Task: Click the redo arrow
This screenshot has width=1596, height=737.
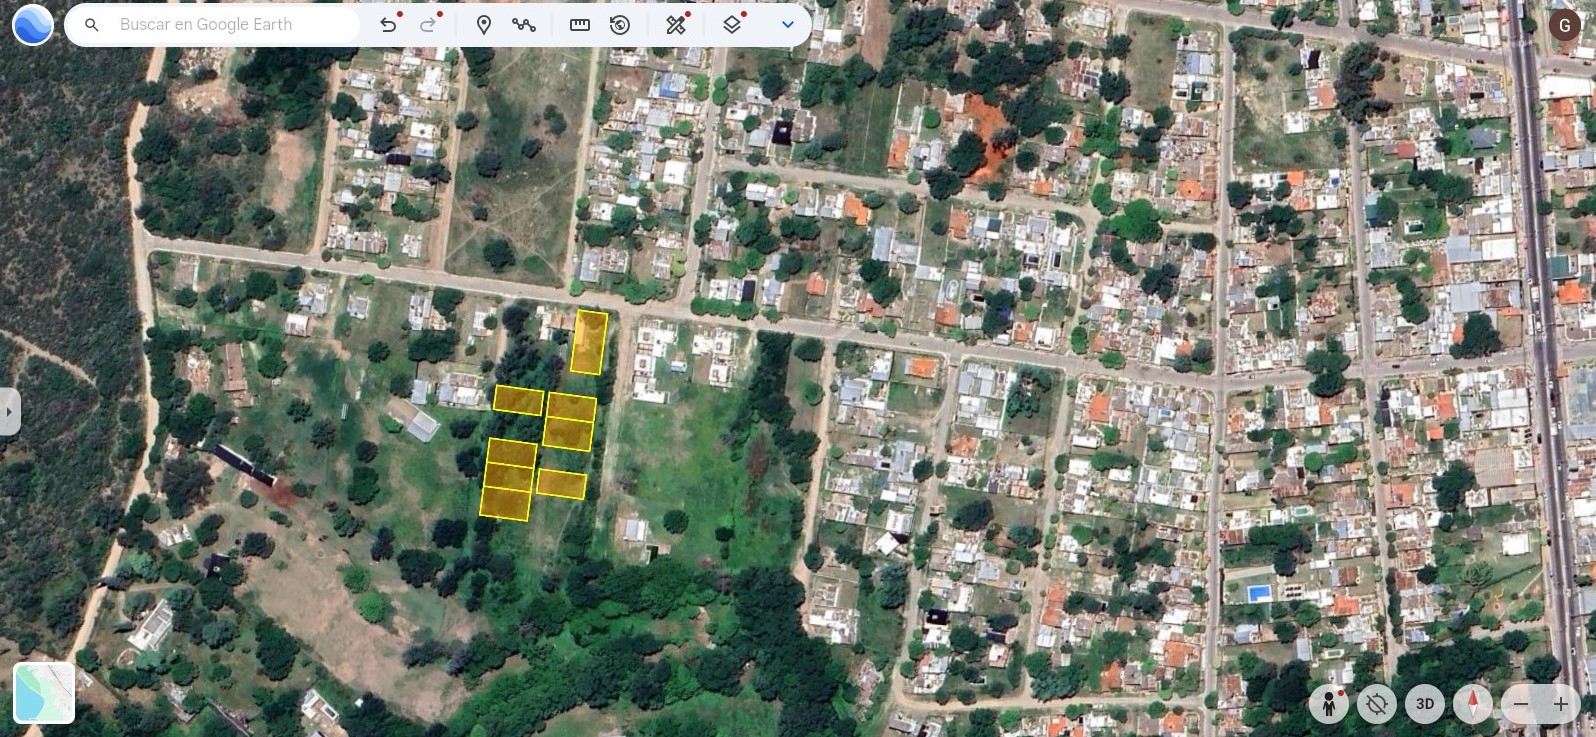Action: coord(428,25)
